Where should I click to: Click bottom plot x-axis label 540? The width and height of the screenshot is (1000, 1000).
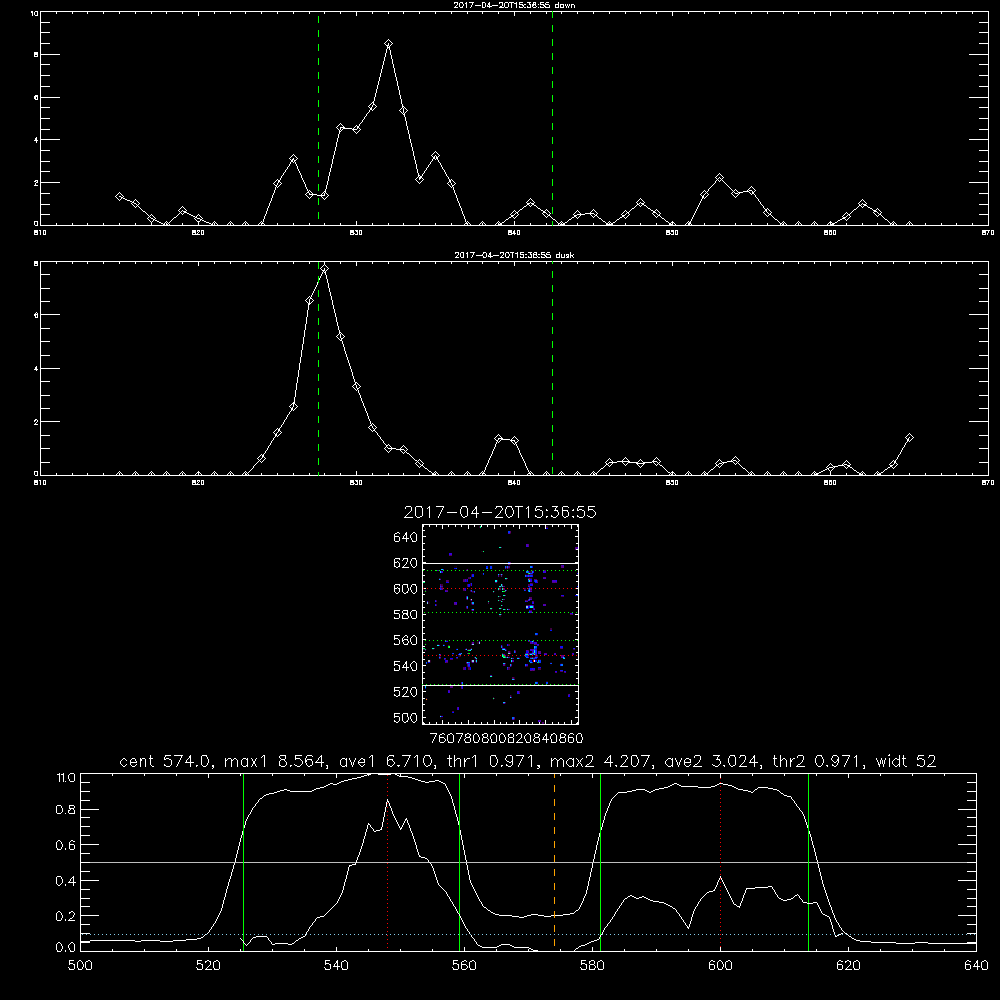(336, 966)
